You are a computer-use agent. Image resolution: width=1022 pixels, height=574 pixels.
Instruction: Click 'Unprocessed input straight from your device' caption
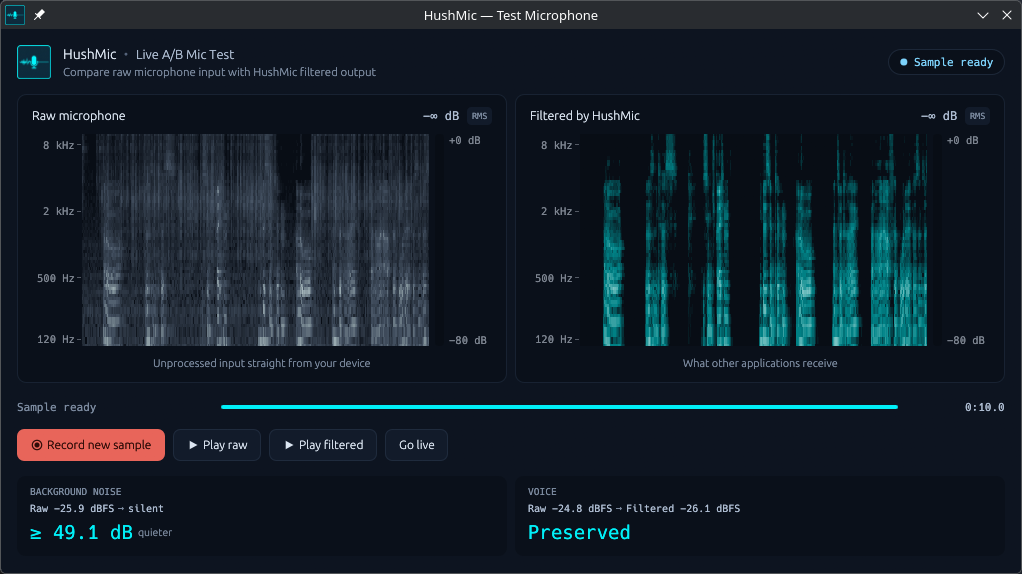click(x=261, y=364)
